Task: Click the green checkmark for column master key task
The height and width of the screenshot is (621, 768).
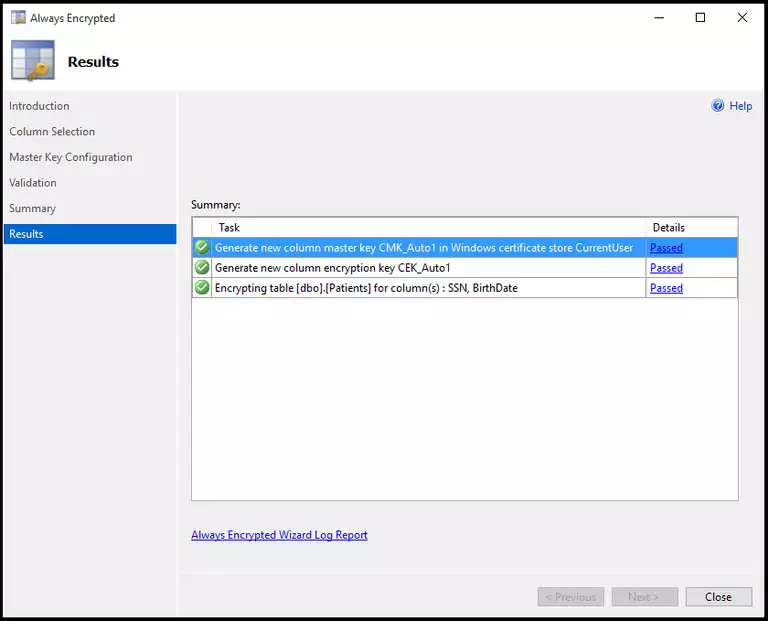Action: (x=202, y=247)
